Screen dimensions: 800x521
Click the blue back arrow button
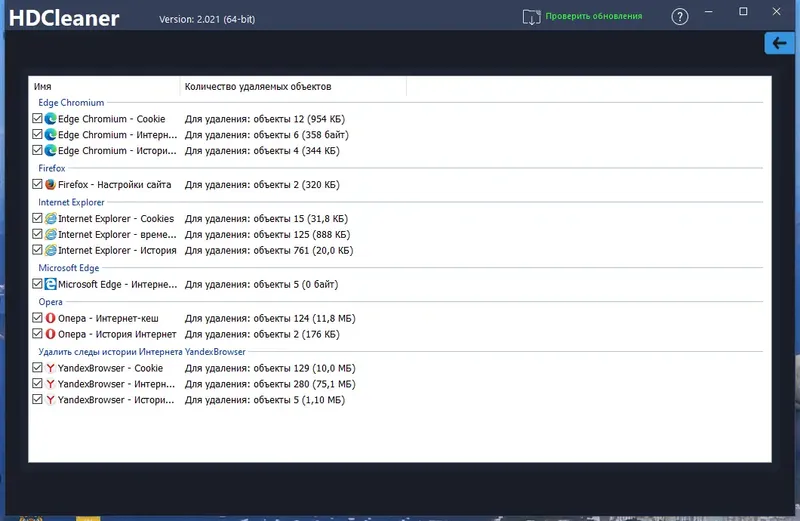pyautogui.click(x=780, y=43)
